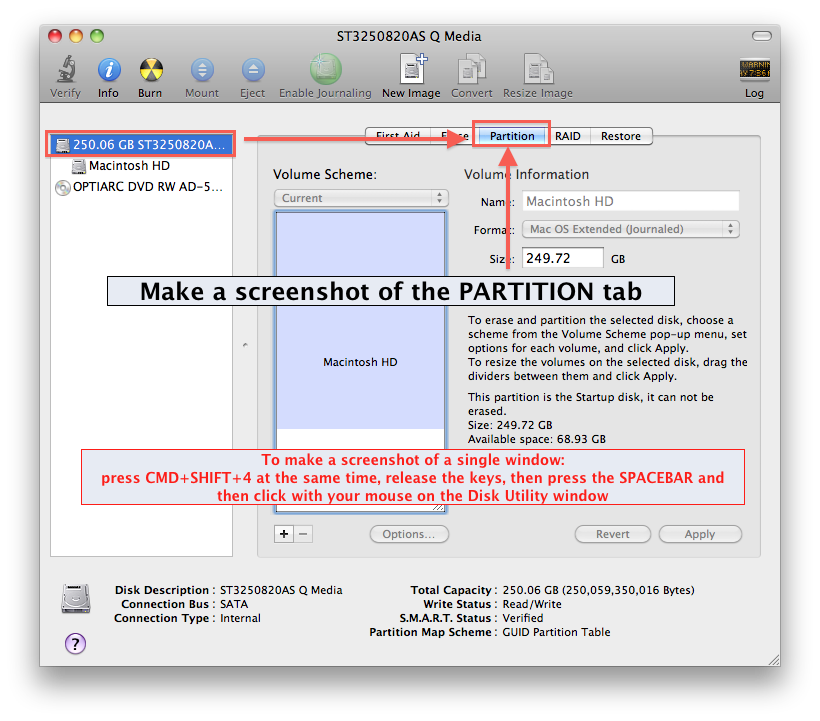Switch to the RAID tab
This screenshot has height=721, width=820.
(568, 136)
